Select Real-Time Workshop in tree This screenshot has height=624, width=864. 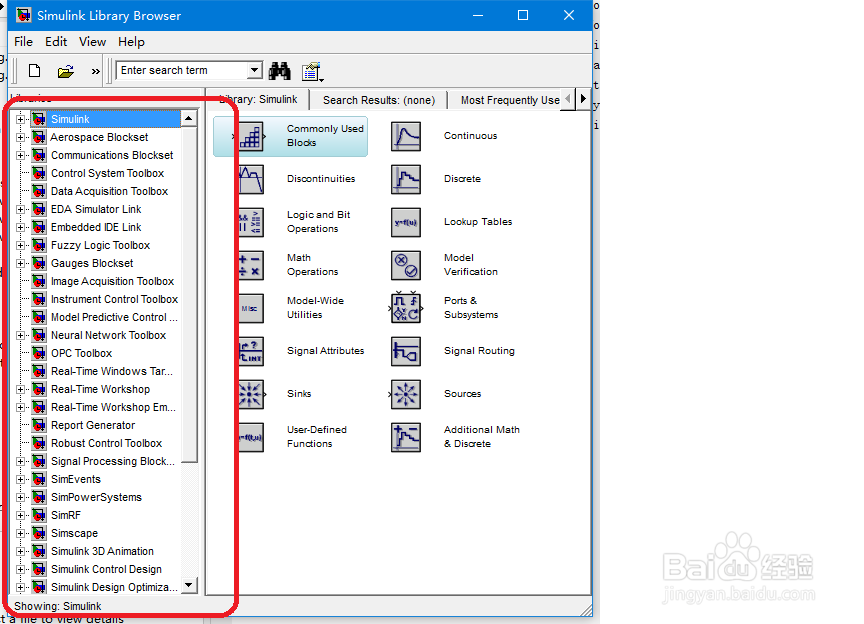pyautogui.click(x=100, y=389)
